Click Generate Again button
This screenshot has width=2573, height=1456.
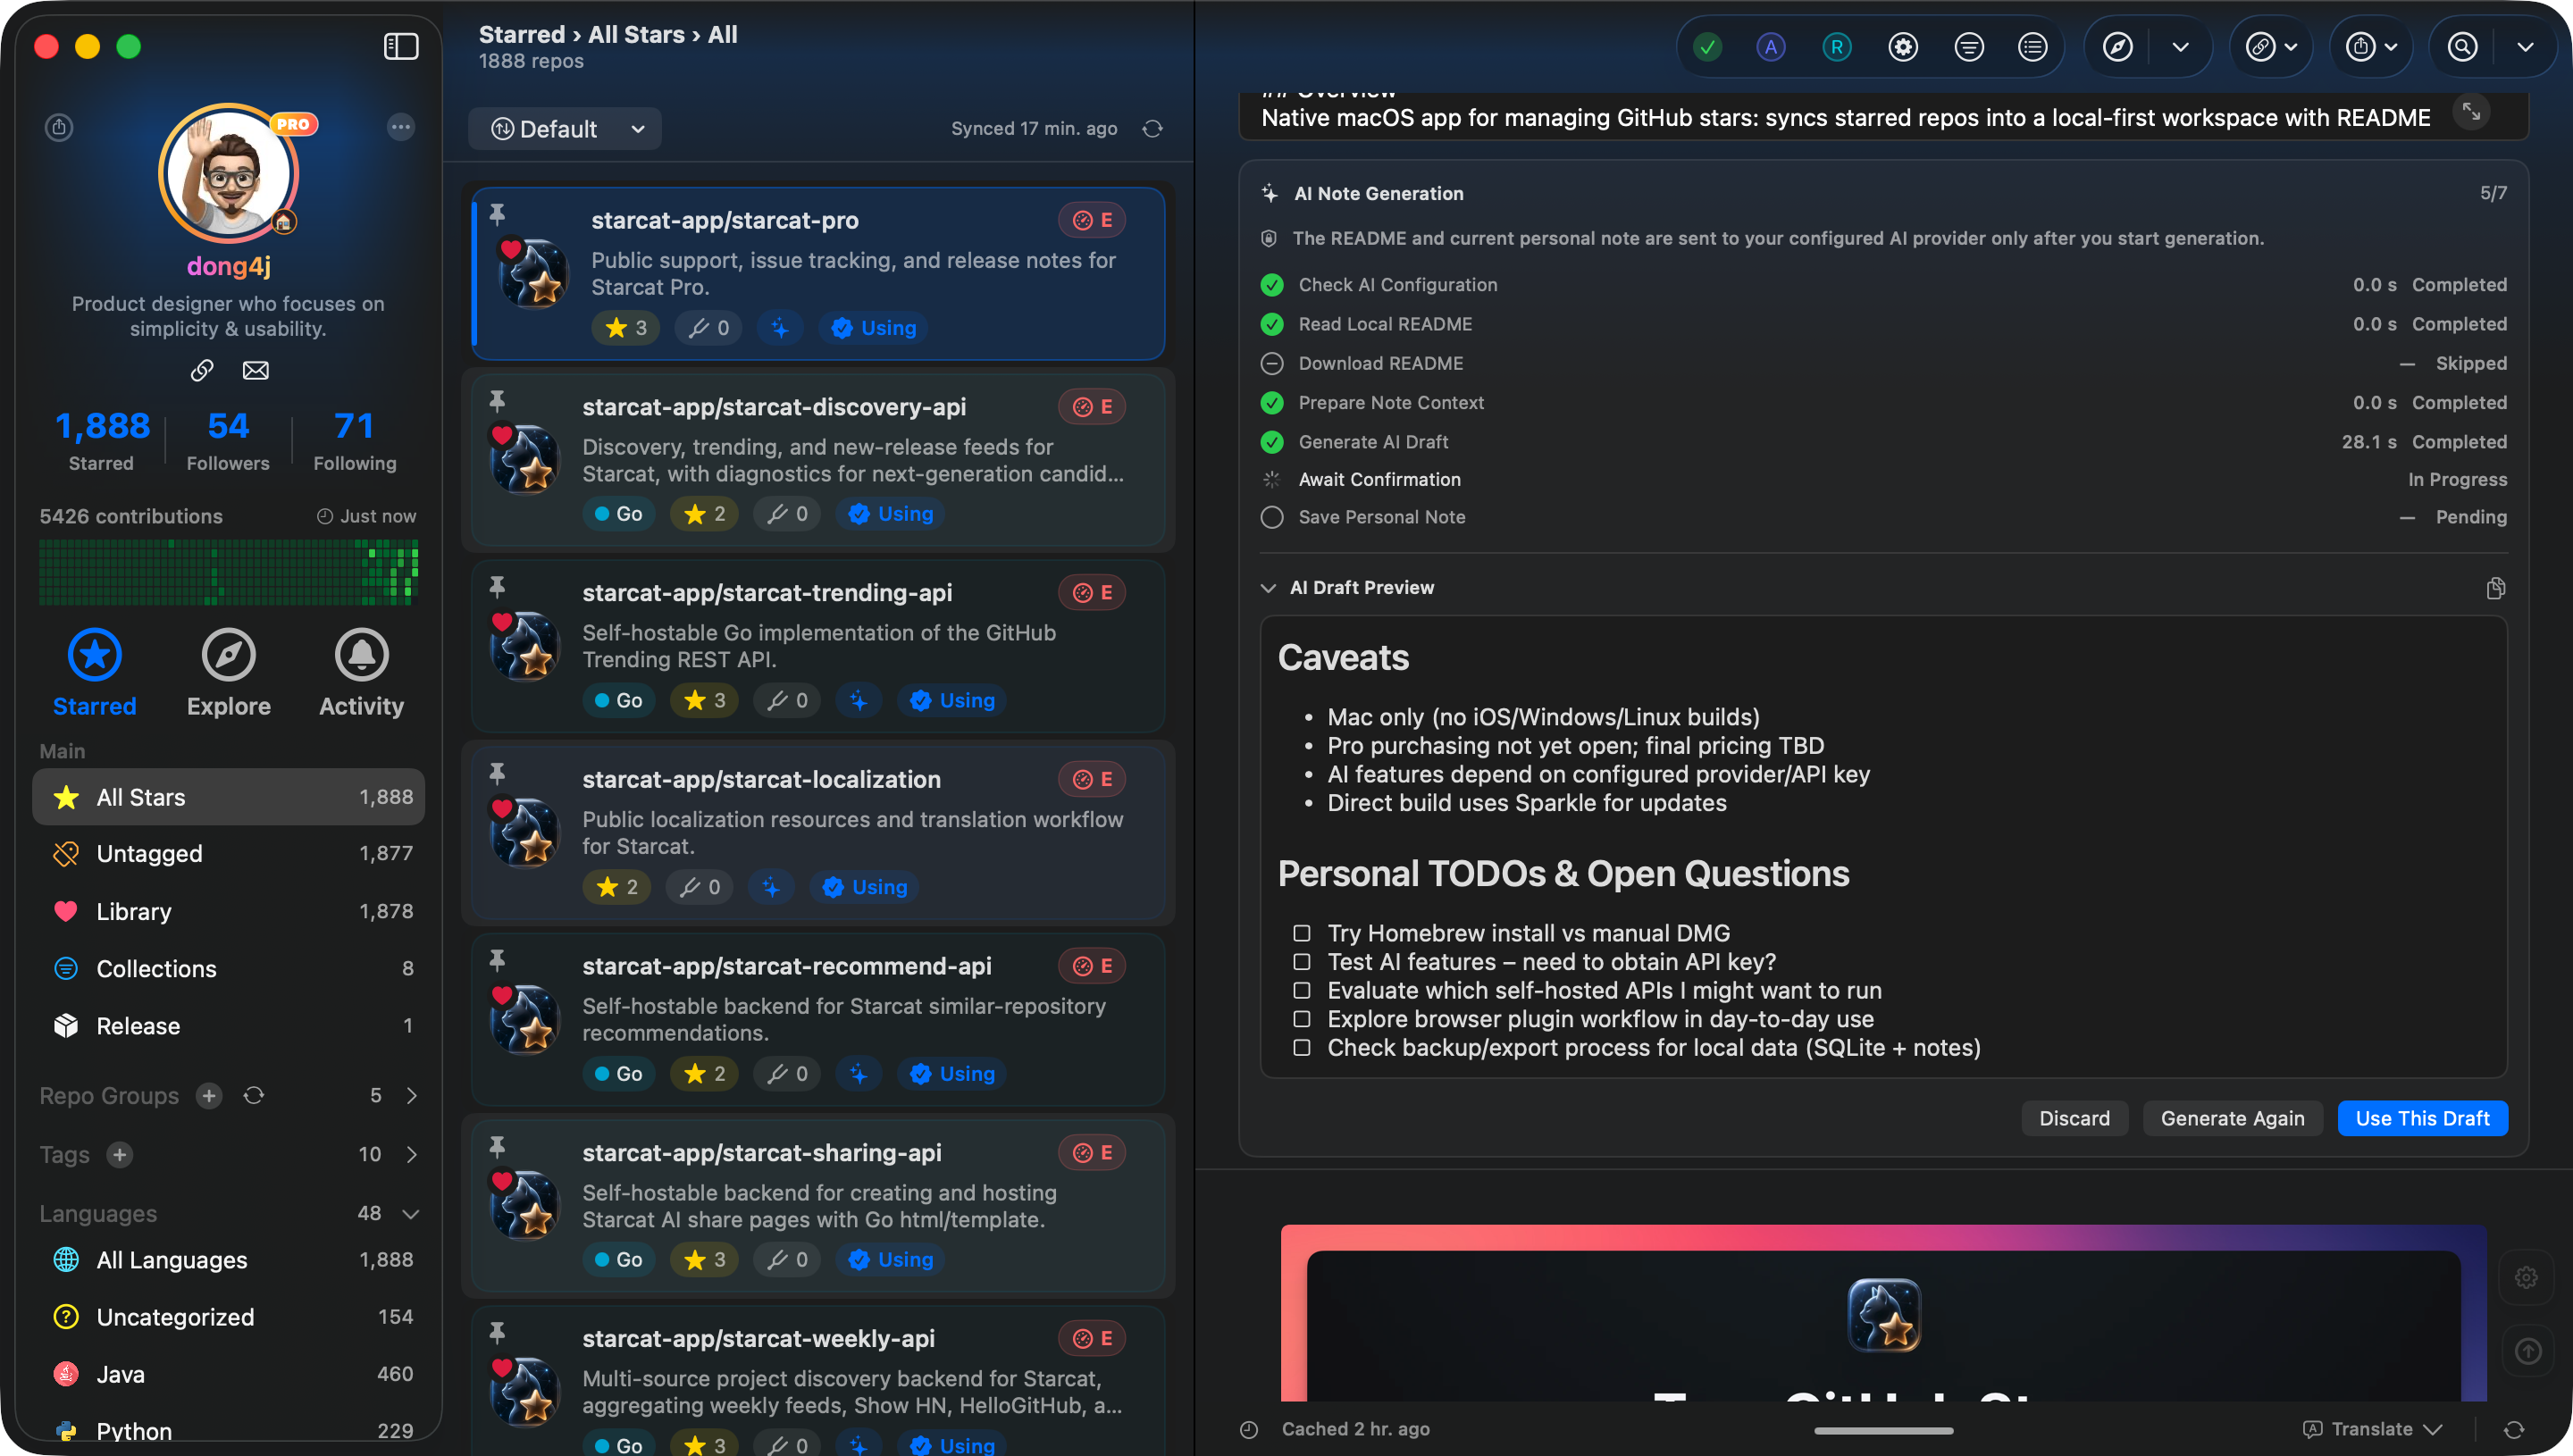click(2232, 1118)
